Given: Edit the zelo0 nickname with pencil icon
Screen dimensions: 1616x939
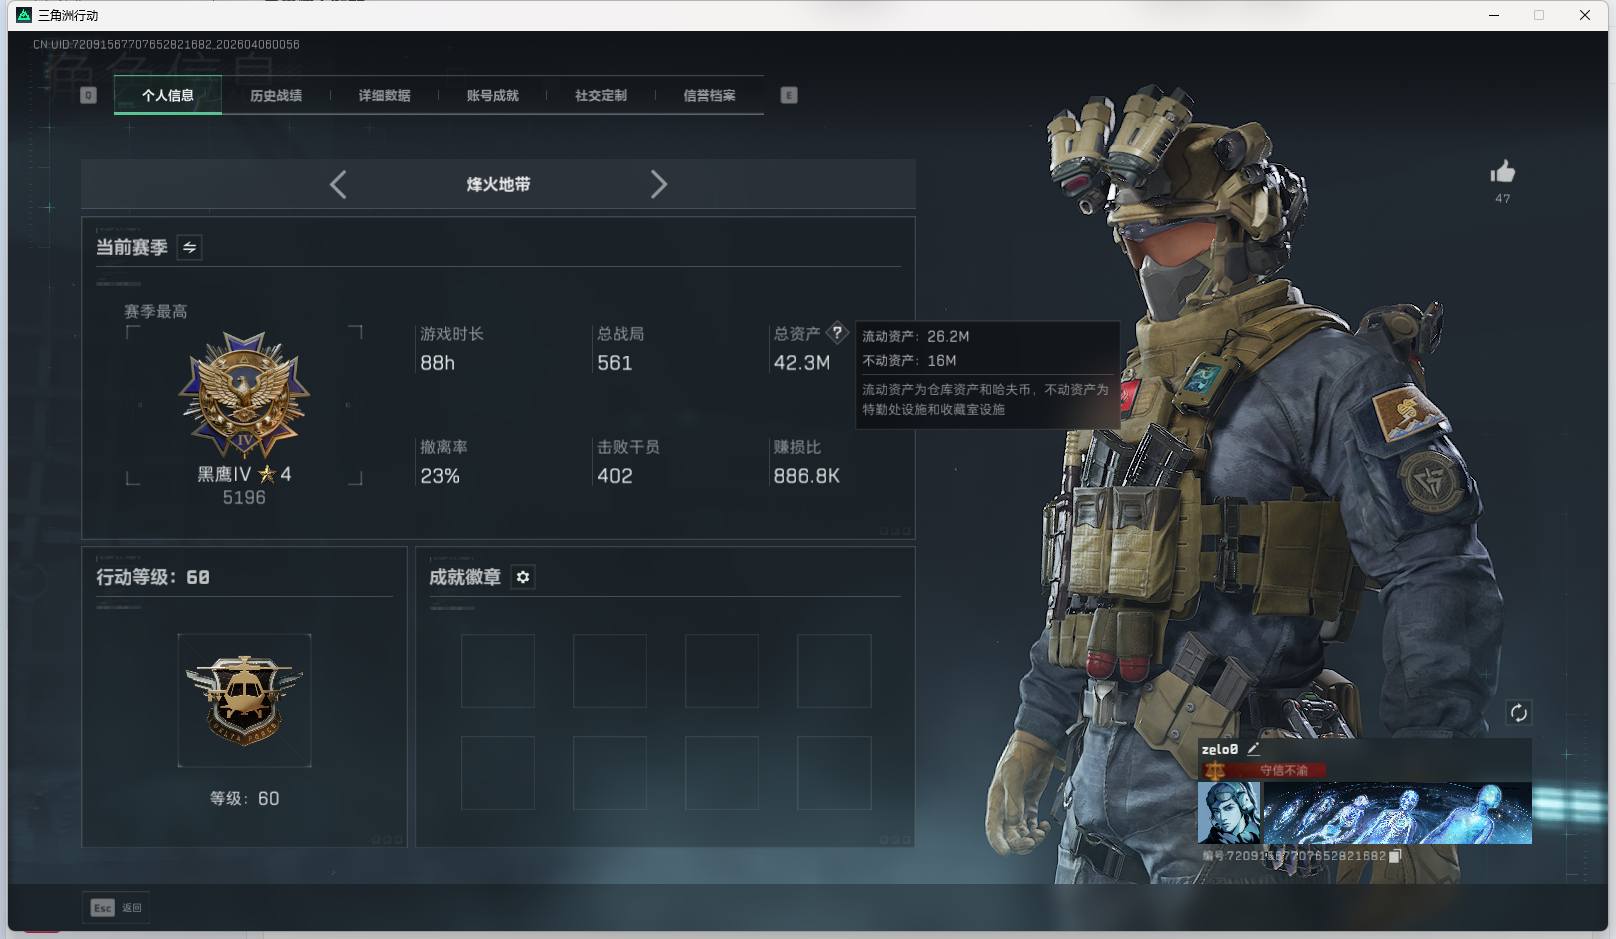Looking at the screenshot, I should 1254,748.
